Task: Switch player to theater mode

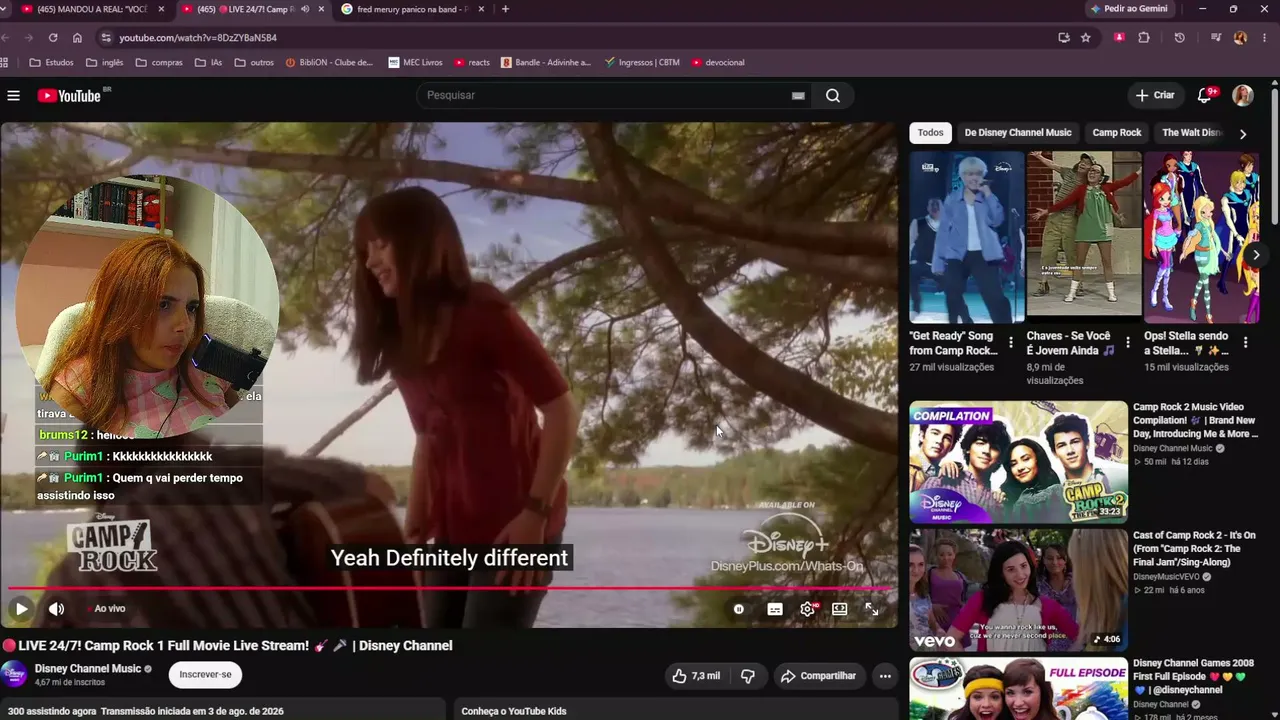Action: 840,609
